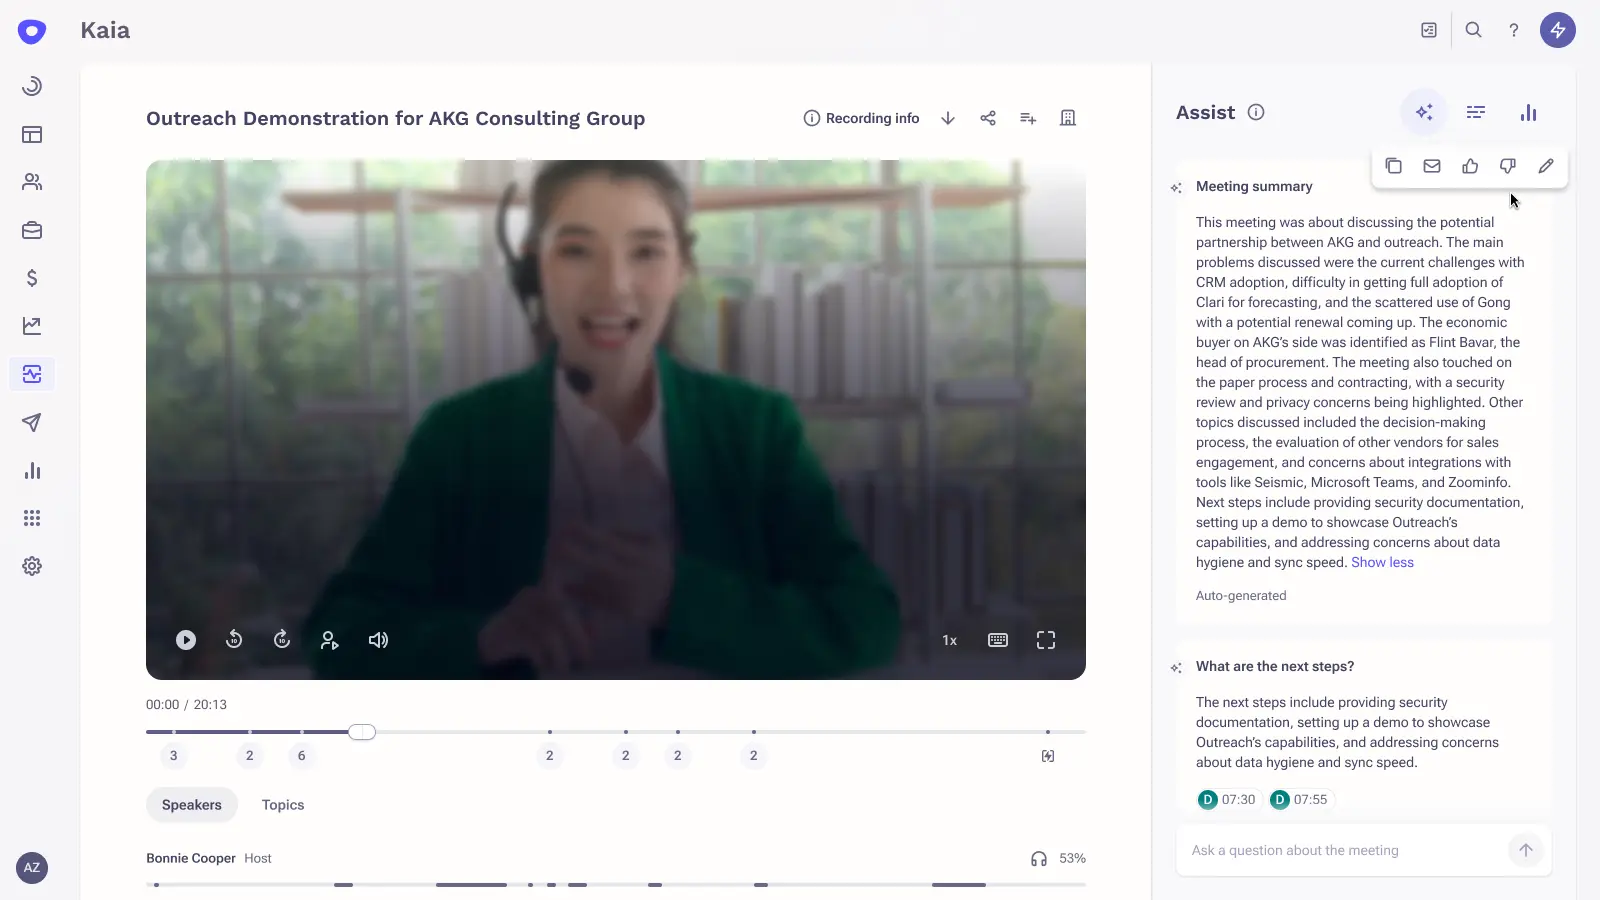Copy the meeting summary
1600x900 pixels.
1394,166
